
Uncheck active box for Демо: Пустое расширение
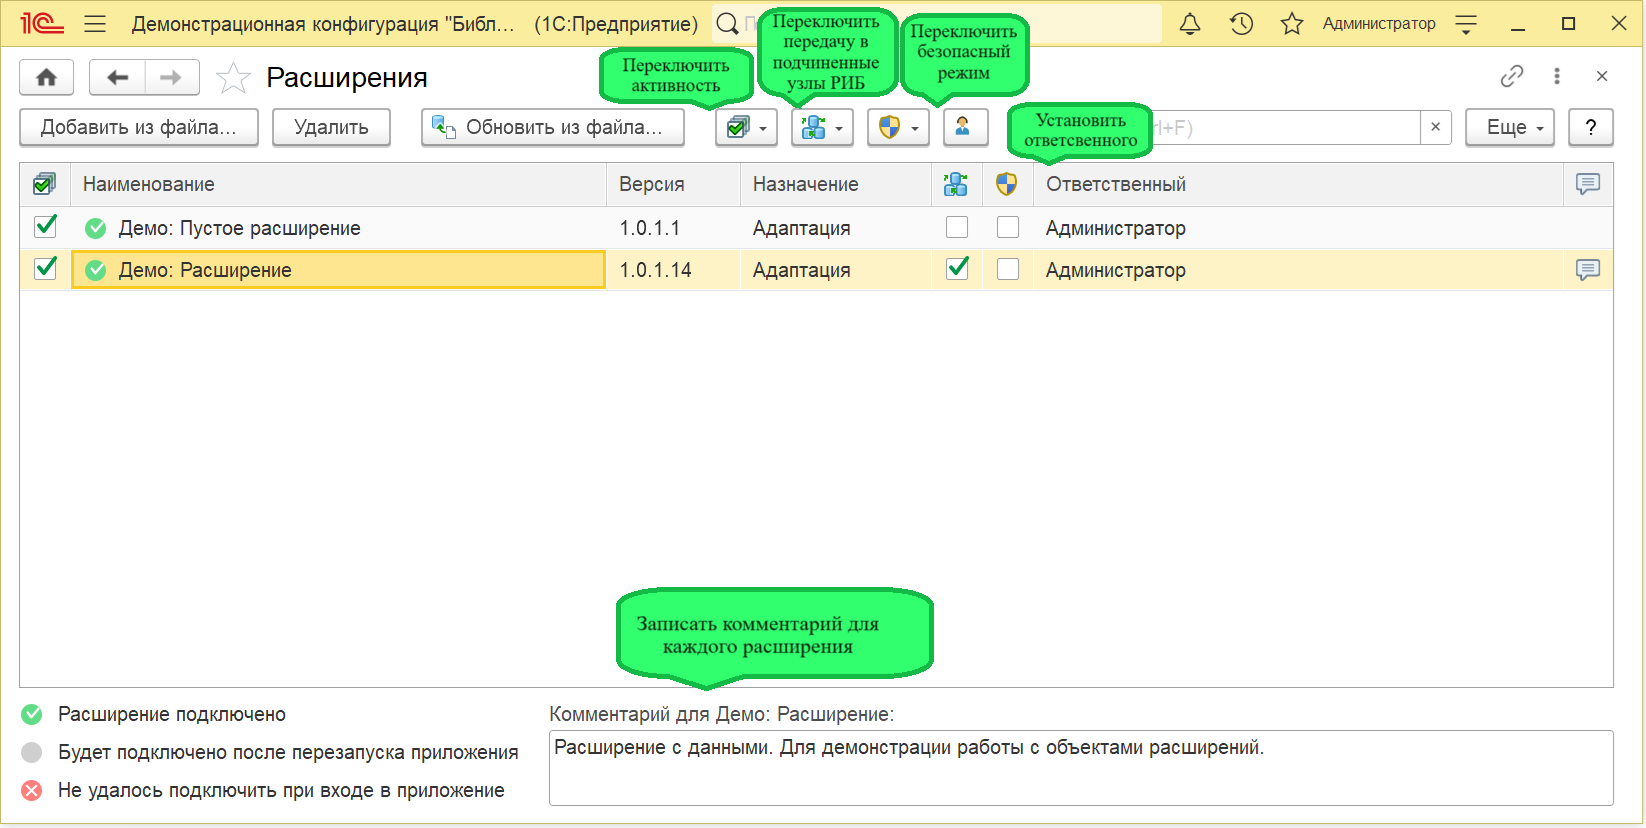click(x=45, y=227)
